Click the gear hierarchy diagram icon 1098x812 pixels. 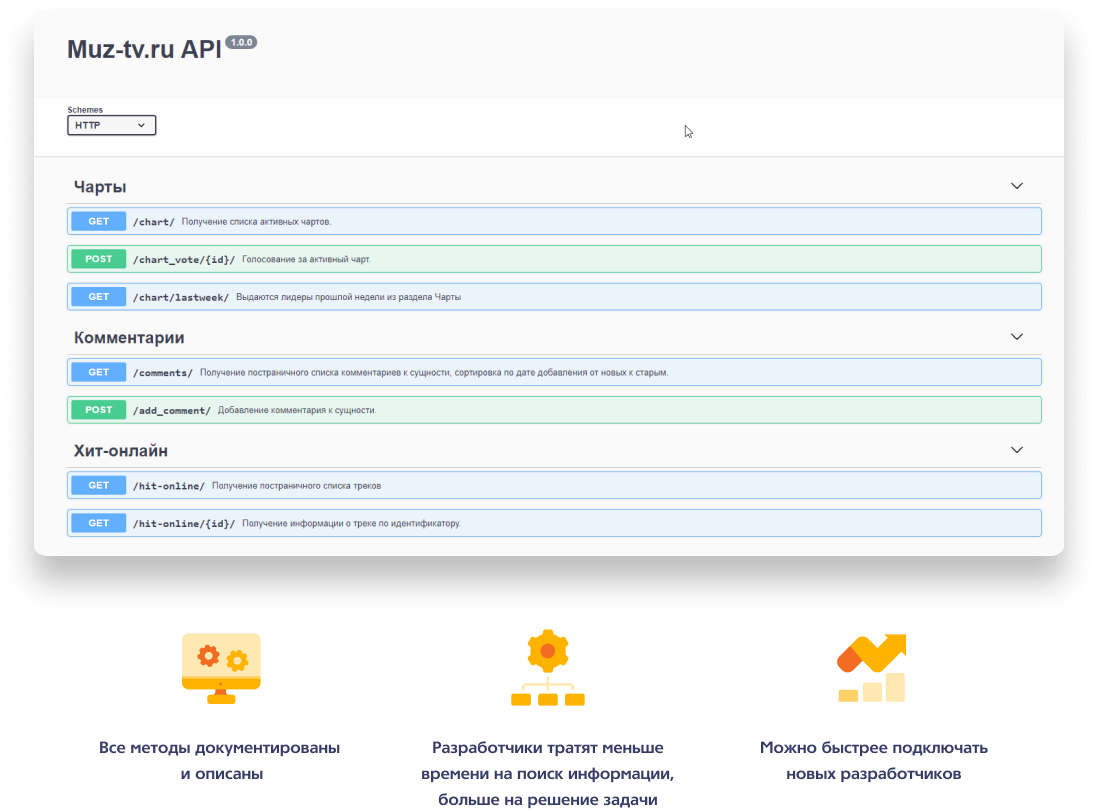pos(548,668)
